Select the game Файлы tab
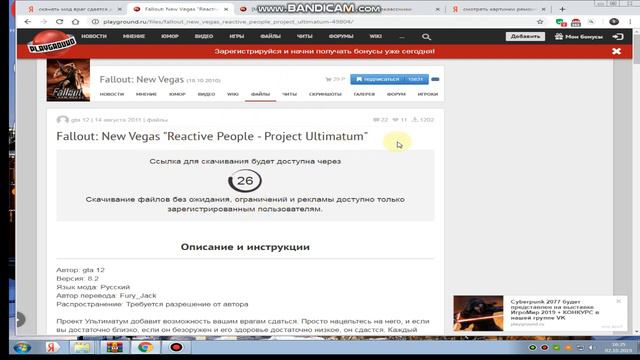Viewport: 640px width, 360px height. coord(260,94)
